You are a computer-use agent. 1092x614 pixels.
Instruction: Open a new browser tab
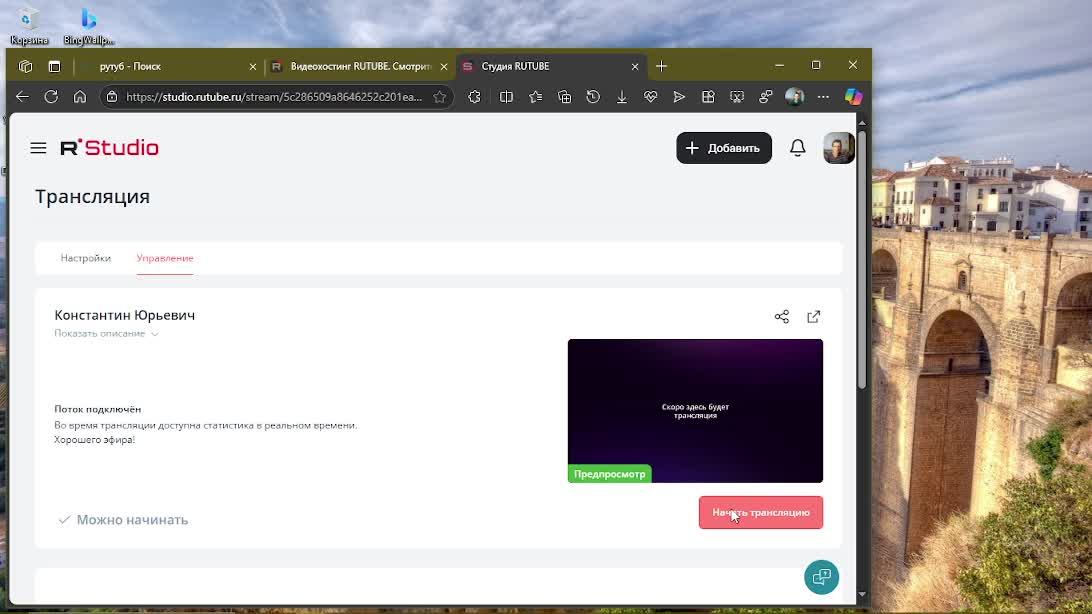point(662,66)
